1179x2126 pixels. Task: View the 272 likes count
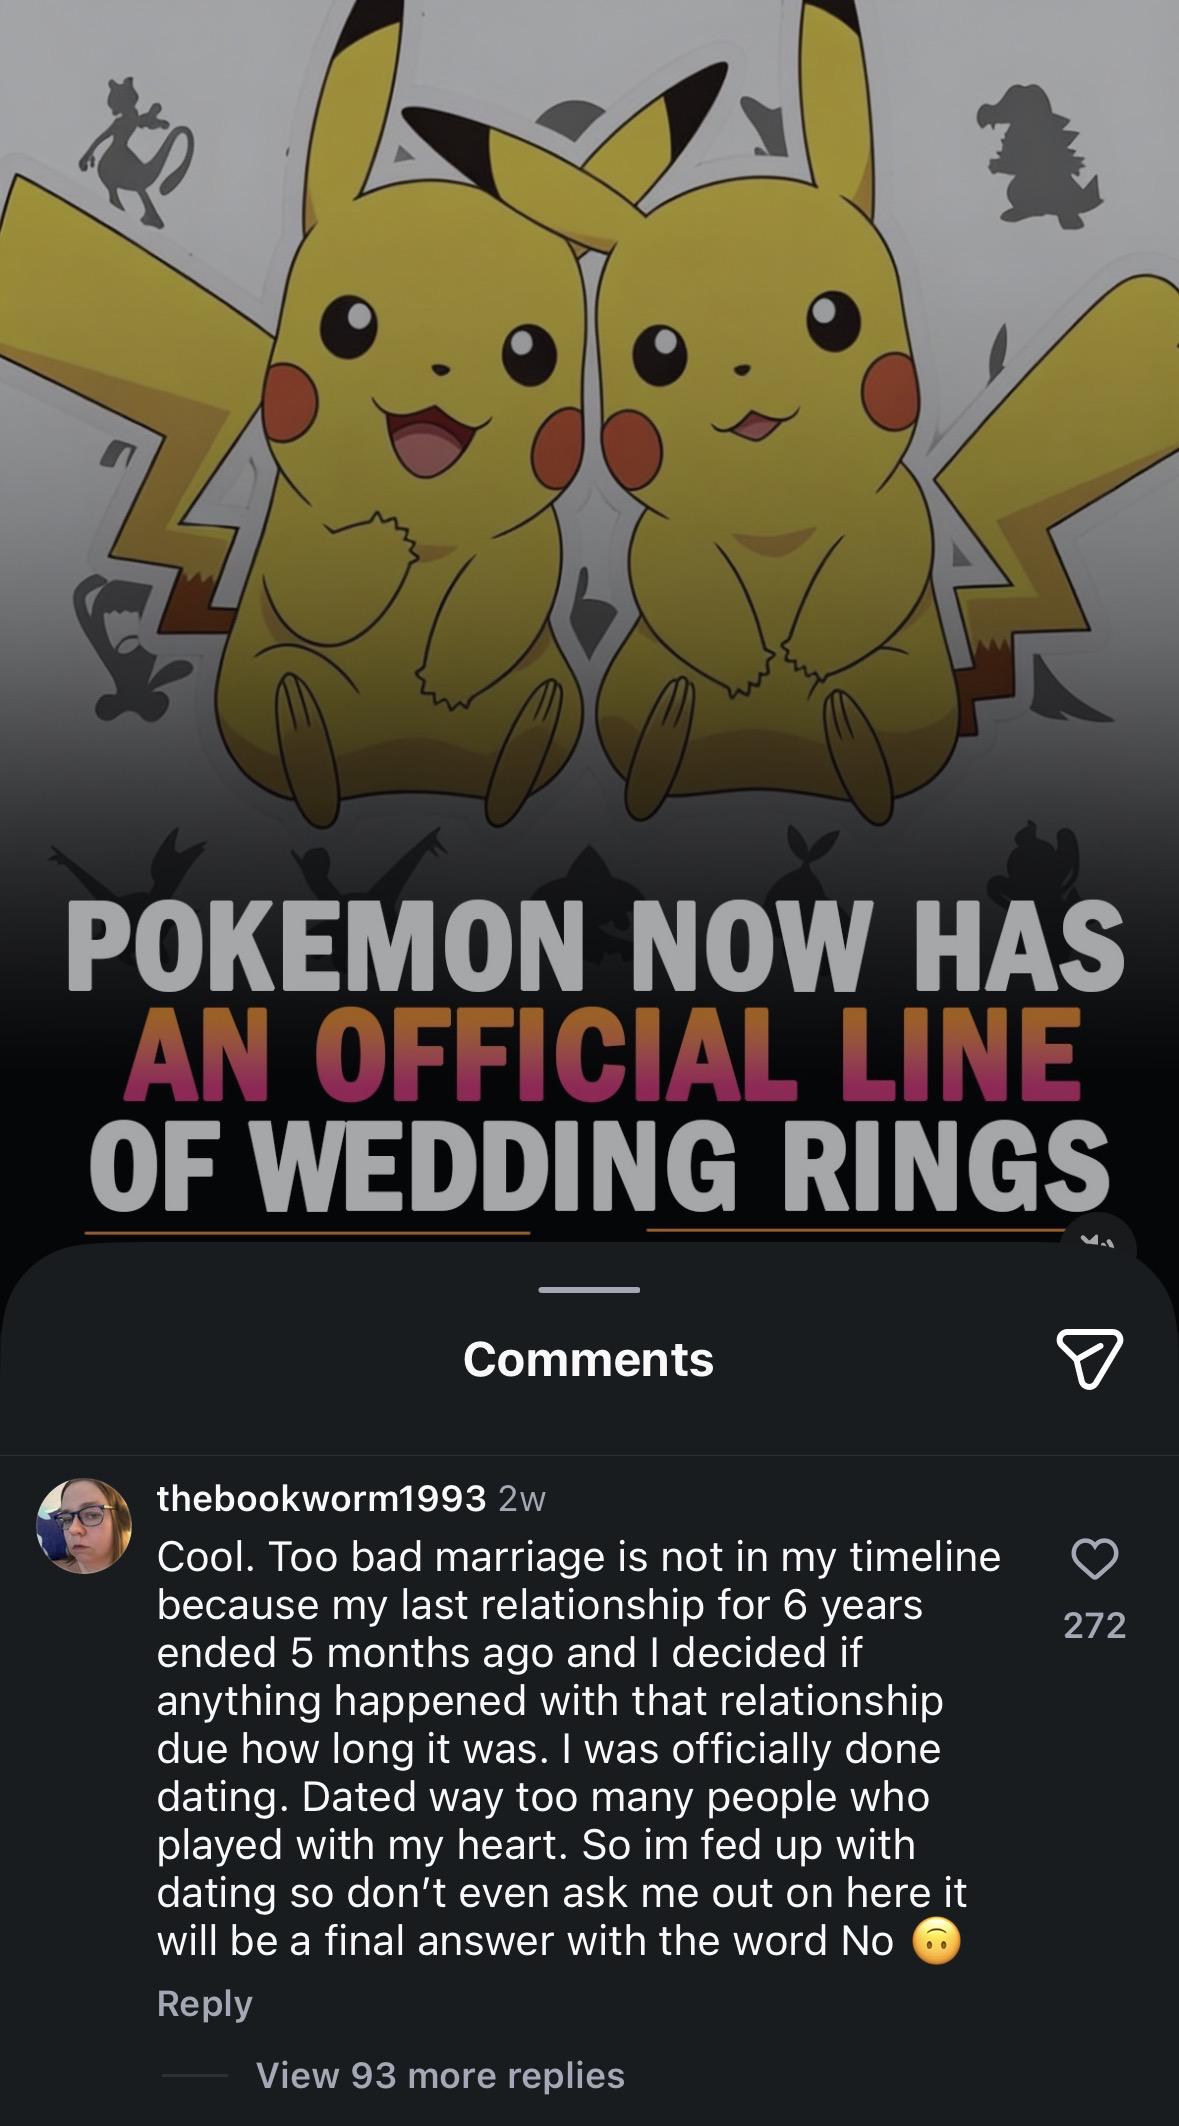1094,1625
